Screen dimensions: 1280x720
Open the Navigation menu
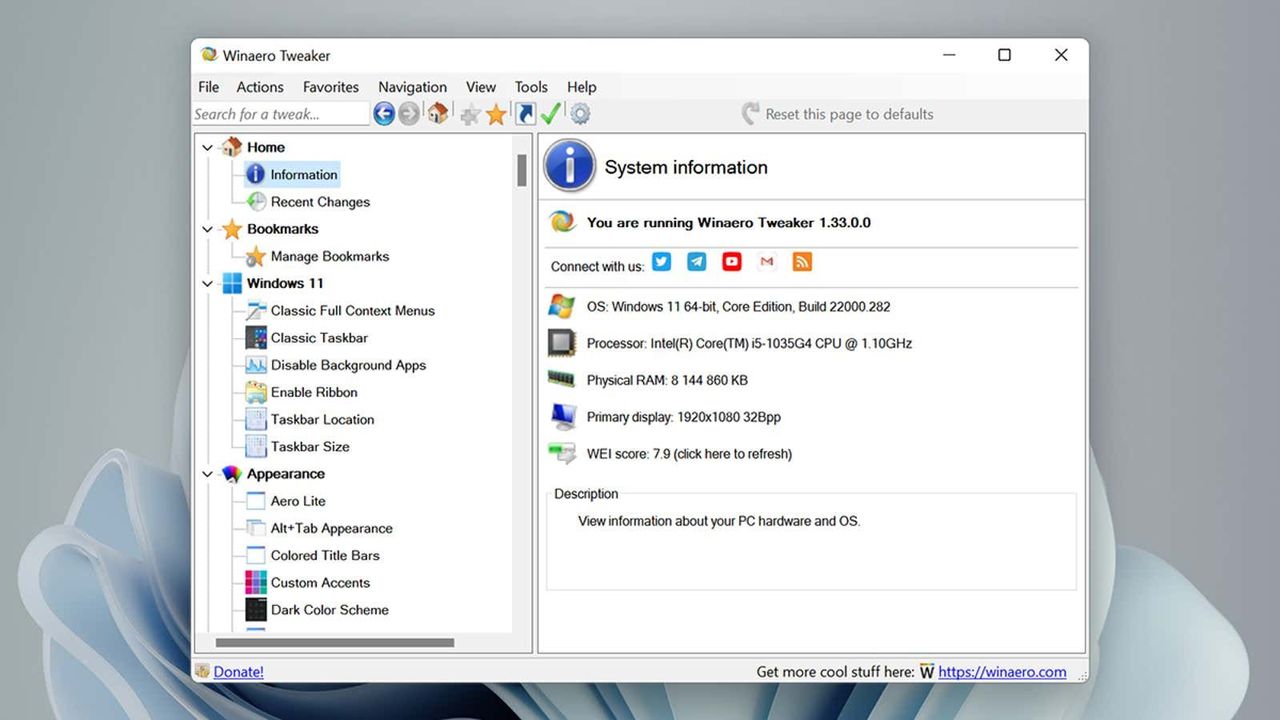tap(412, 87)
